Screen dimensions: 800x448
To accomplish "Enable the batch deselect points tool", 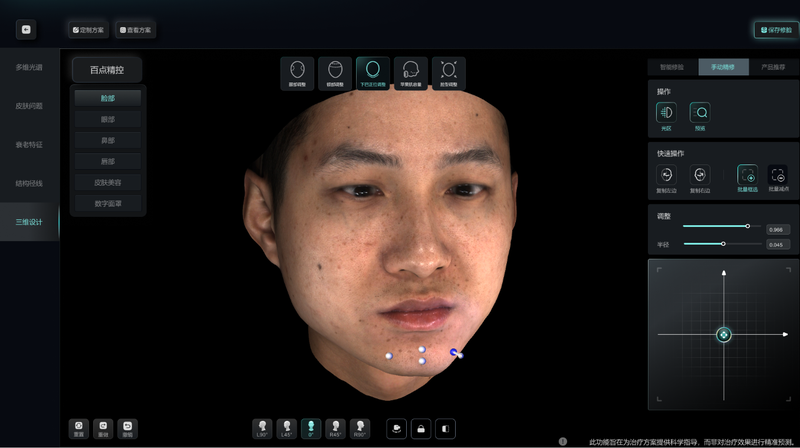I will tap(778, 175).
